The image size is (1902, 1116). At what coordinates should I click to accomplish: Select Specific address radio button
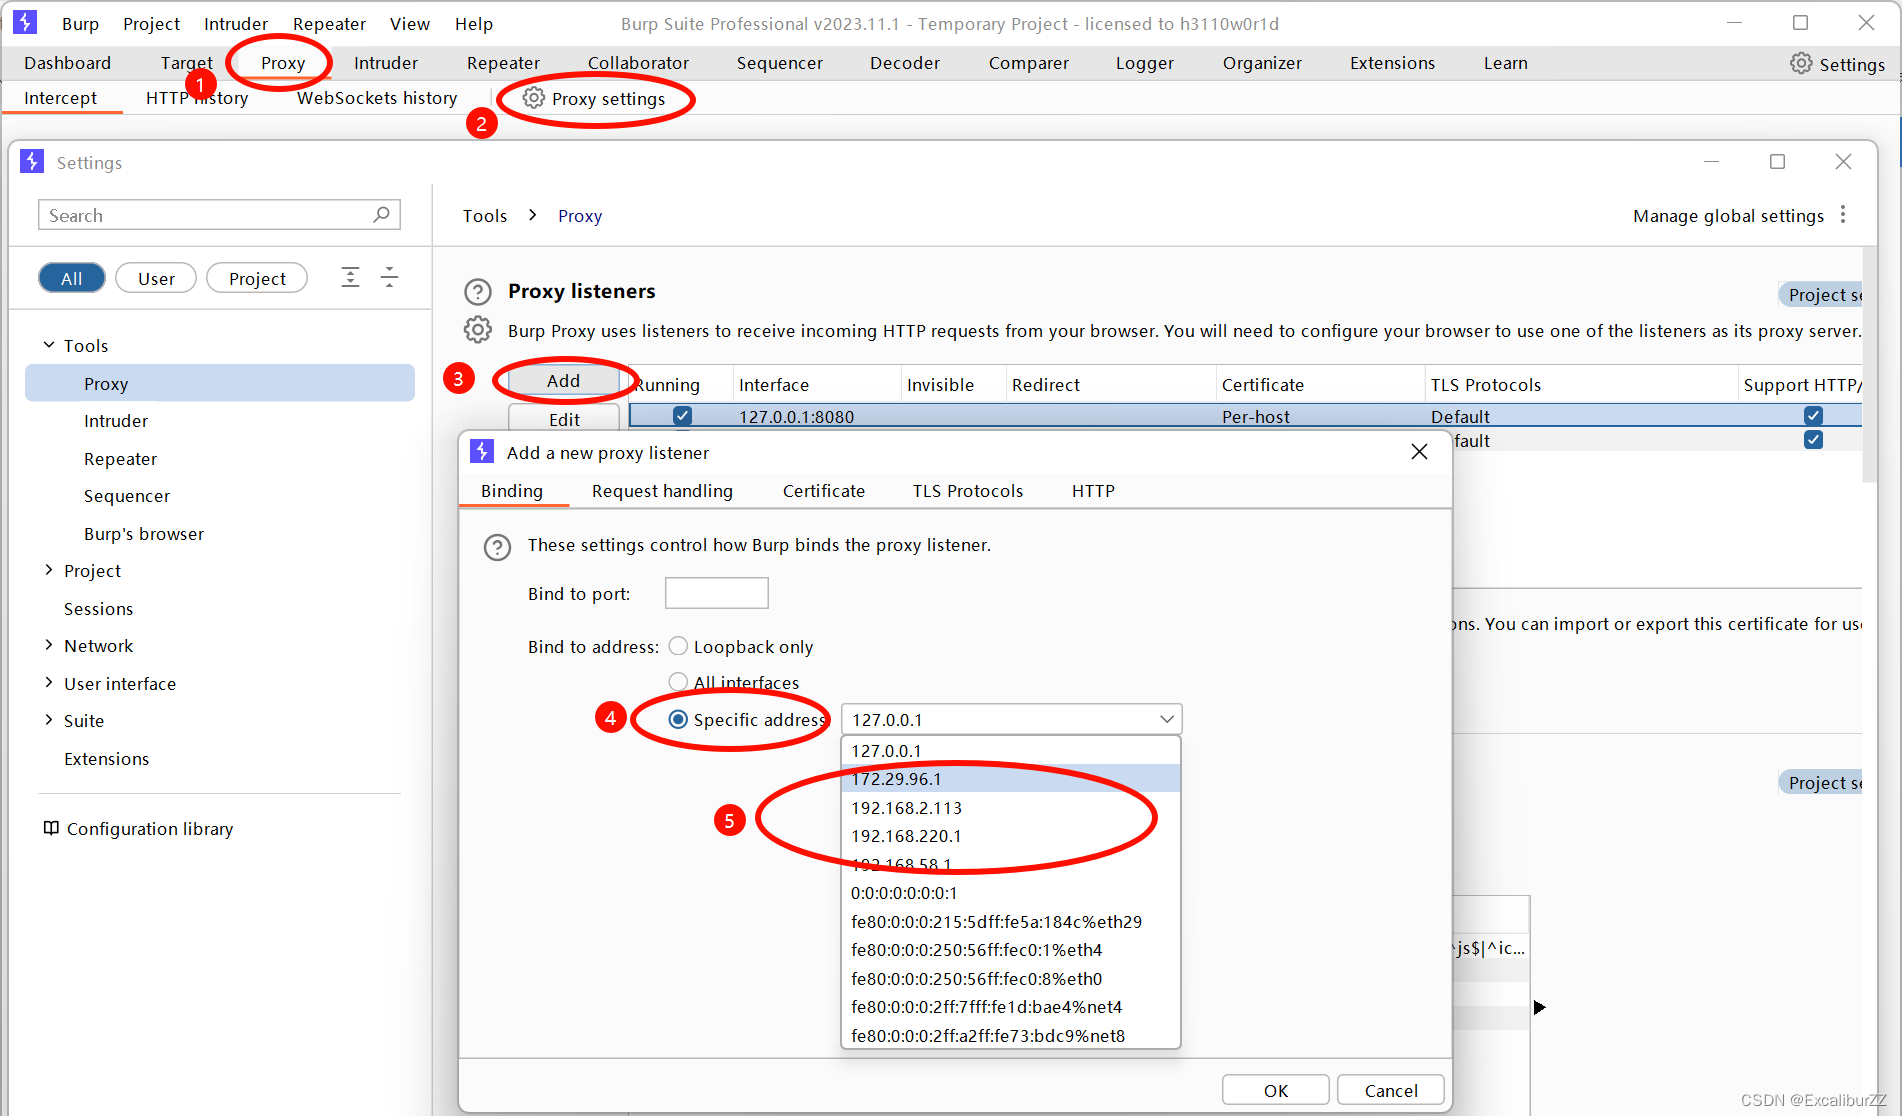coord(678,719)
